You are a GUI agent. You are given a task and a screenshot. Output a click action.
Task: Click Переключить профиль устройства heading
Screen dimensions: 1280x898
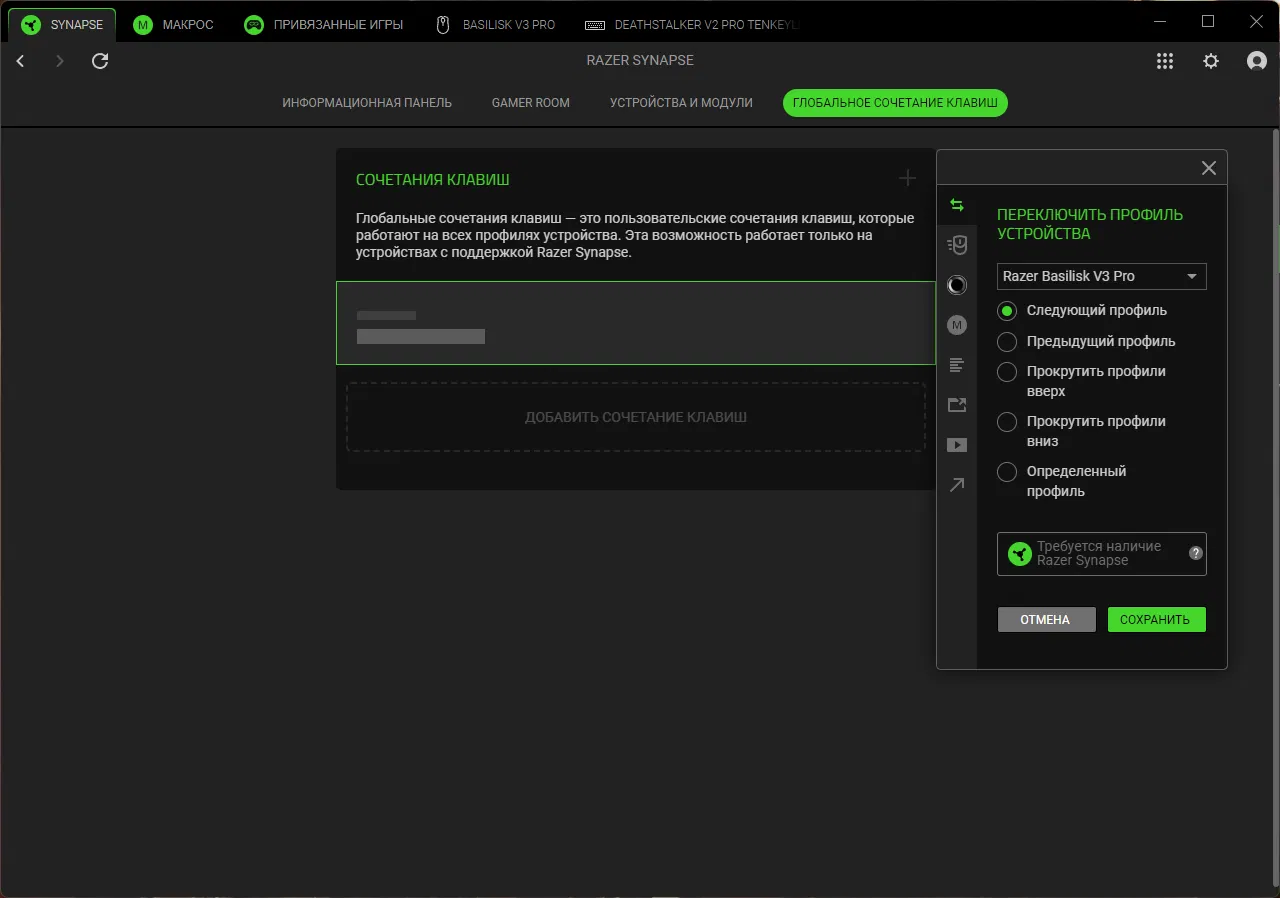[1090, 224]
